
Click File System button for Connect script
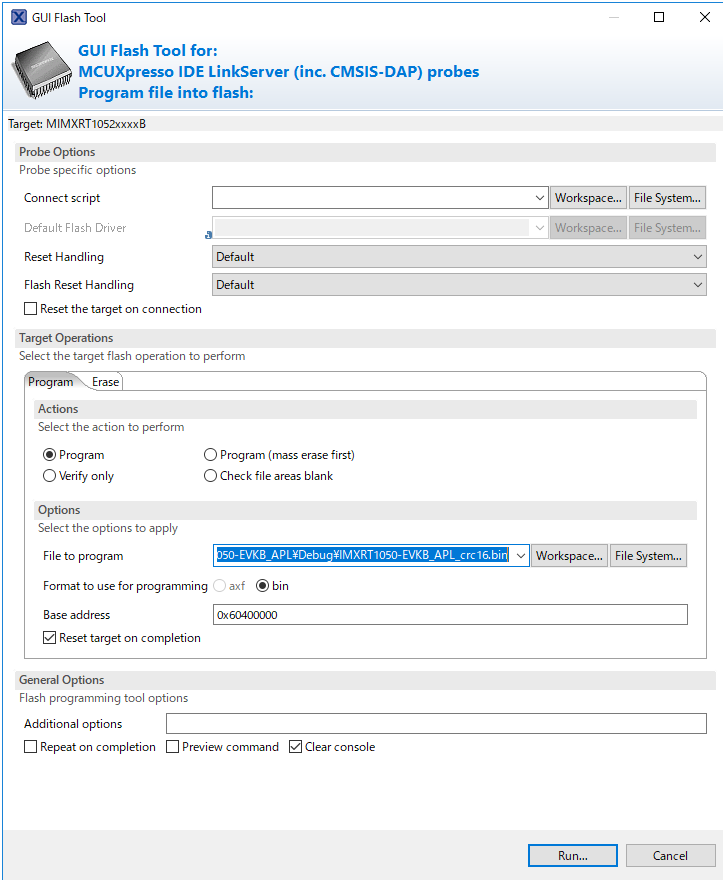(667, 198)
